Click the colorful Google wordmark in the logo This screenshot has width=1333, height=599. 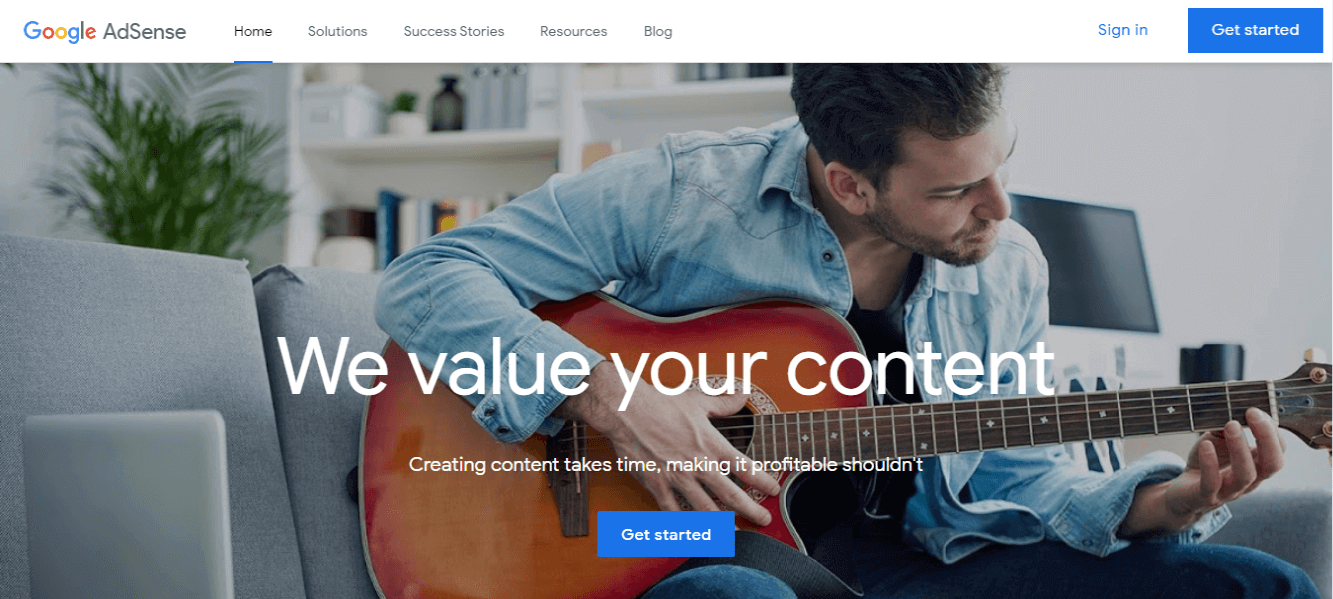[60, 31]
